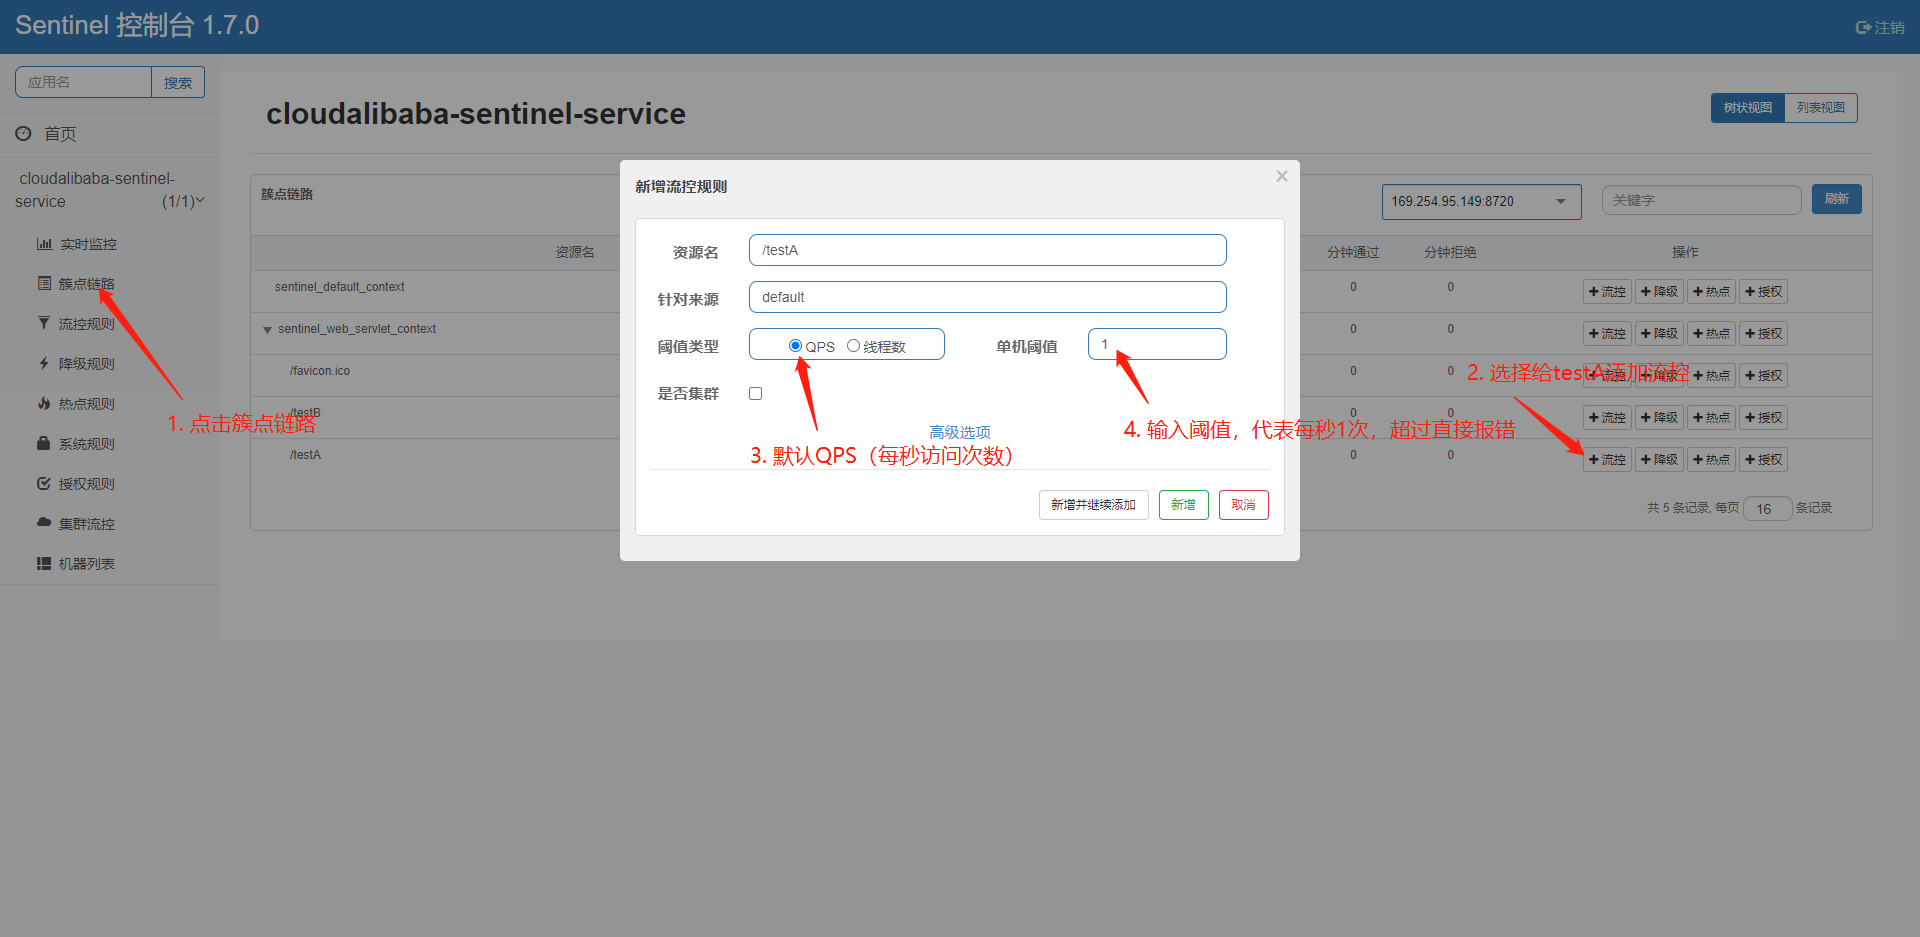Click the 资源名 input field with /testA
The height and width of the screenshot is (937, 1920).
pyautogui.click(x=987, y=250)
